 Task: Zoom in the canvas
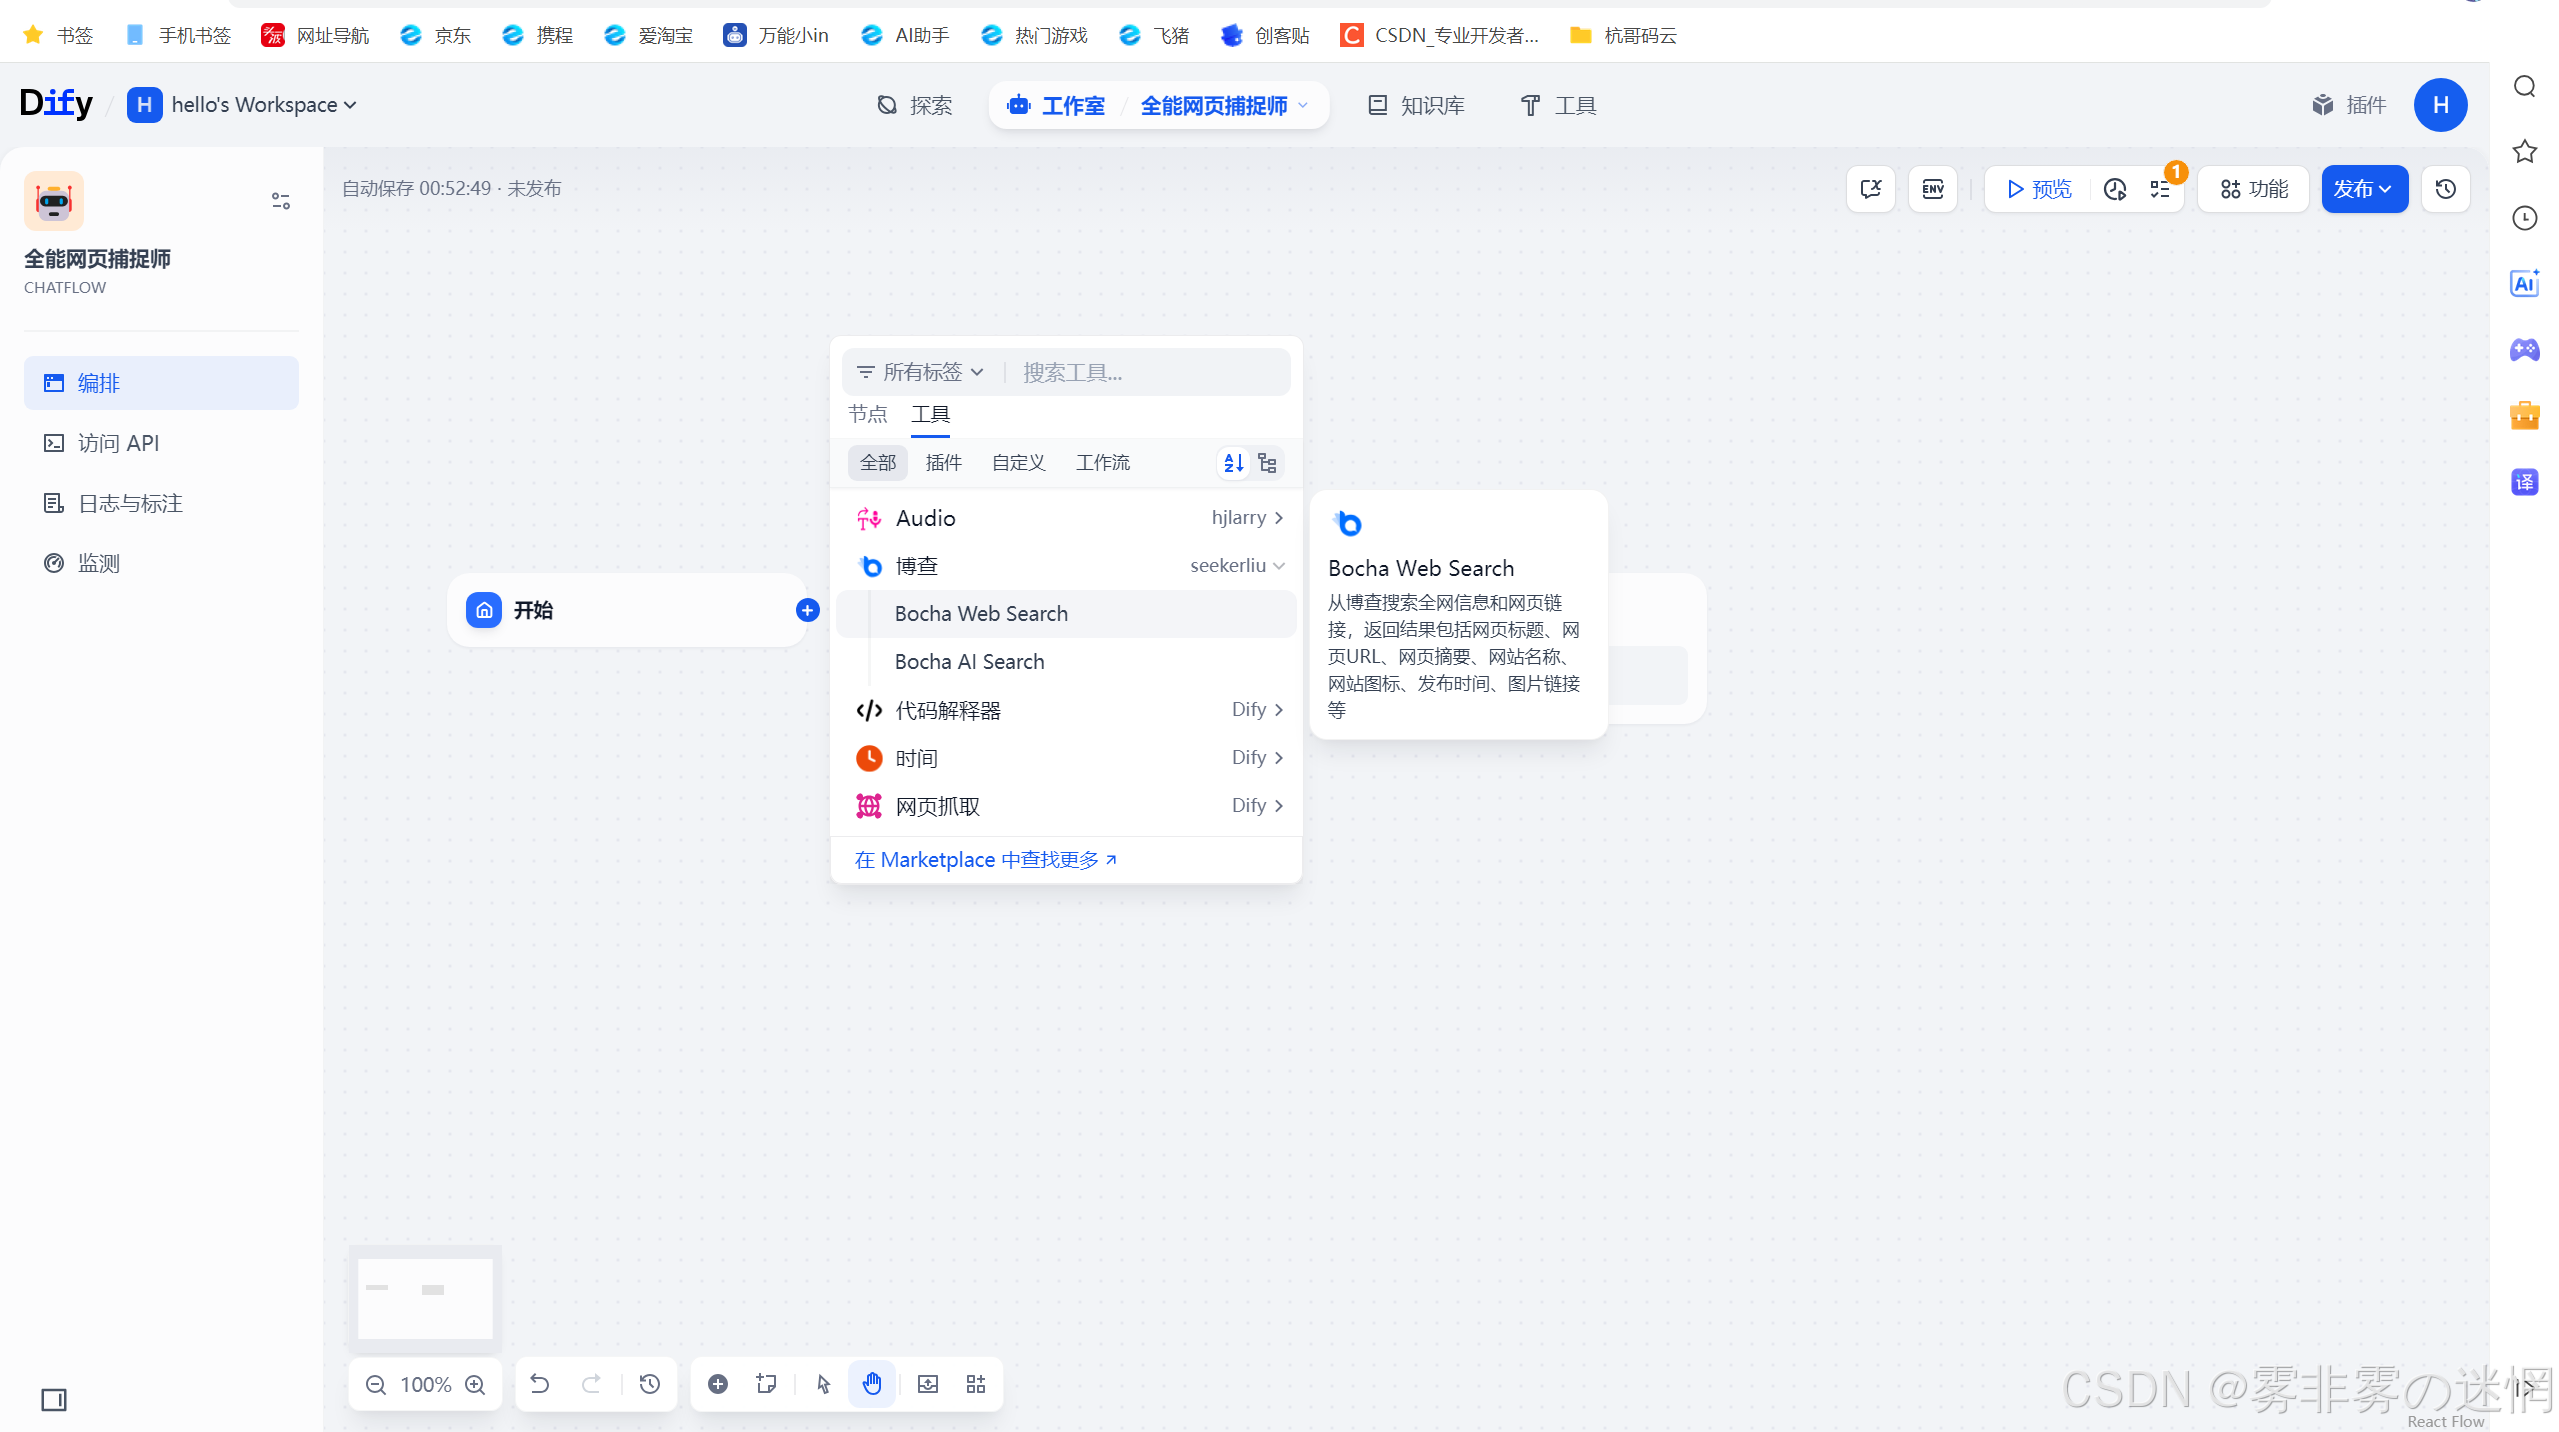click(476, 1384)
